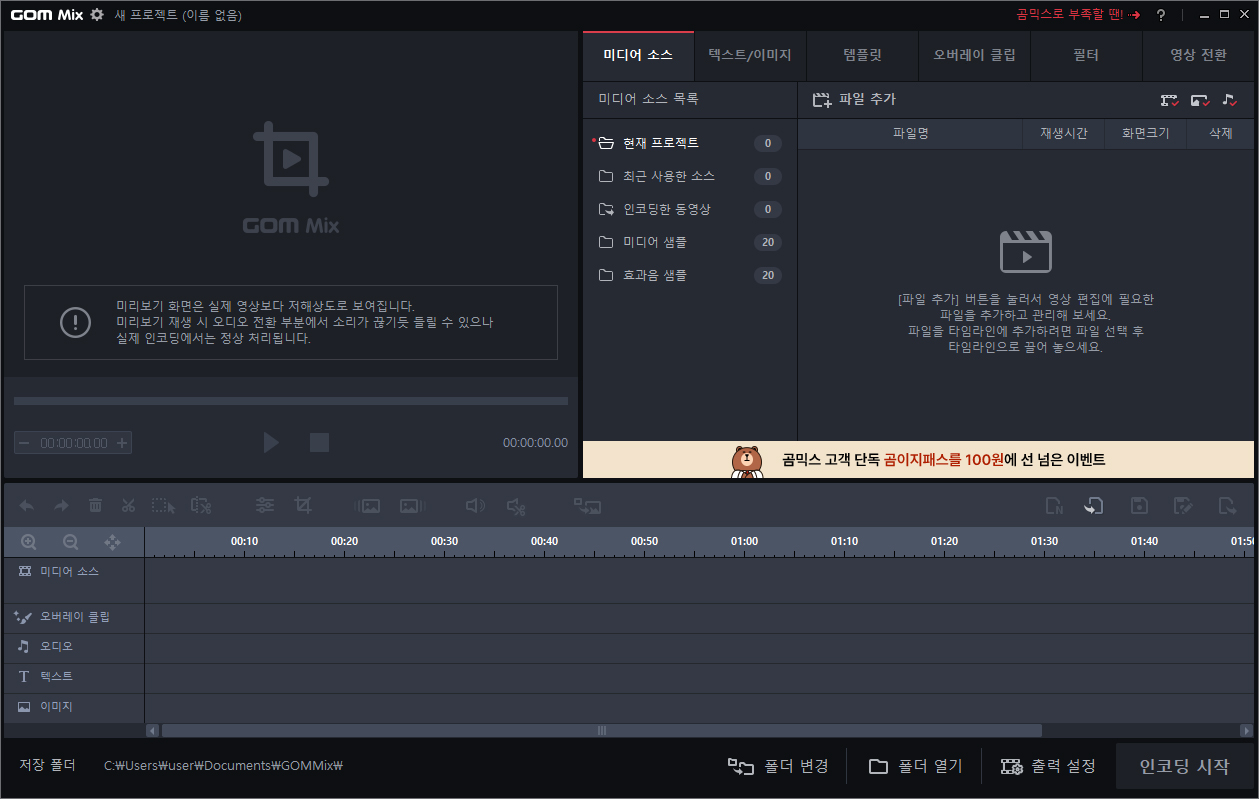Toggle video file filter icon

[1169, 100]
